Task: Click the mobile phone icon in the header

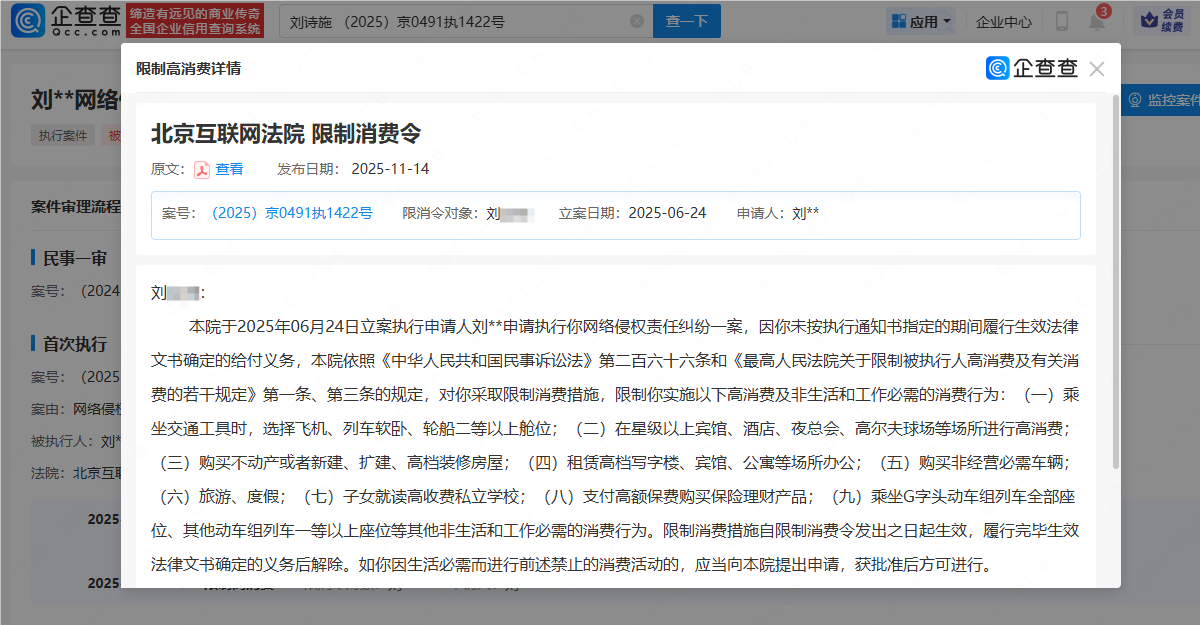Action: click(x=1061, y=21)
